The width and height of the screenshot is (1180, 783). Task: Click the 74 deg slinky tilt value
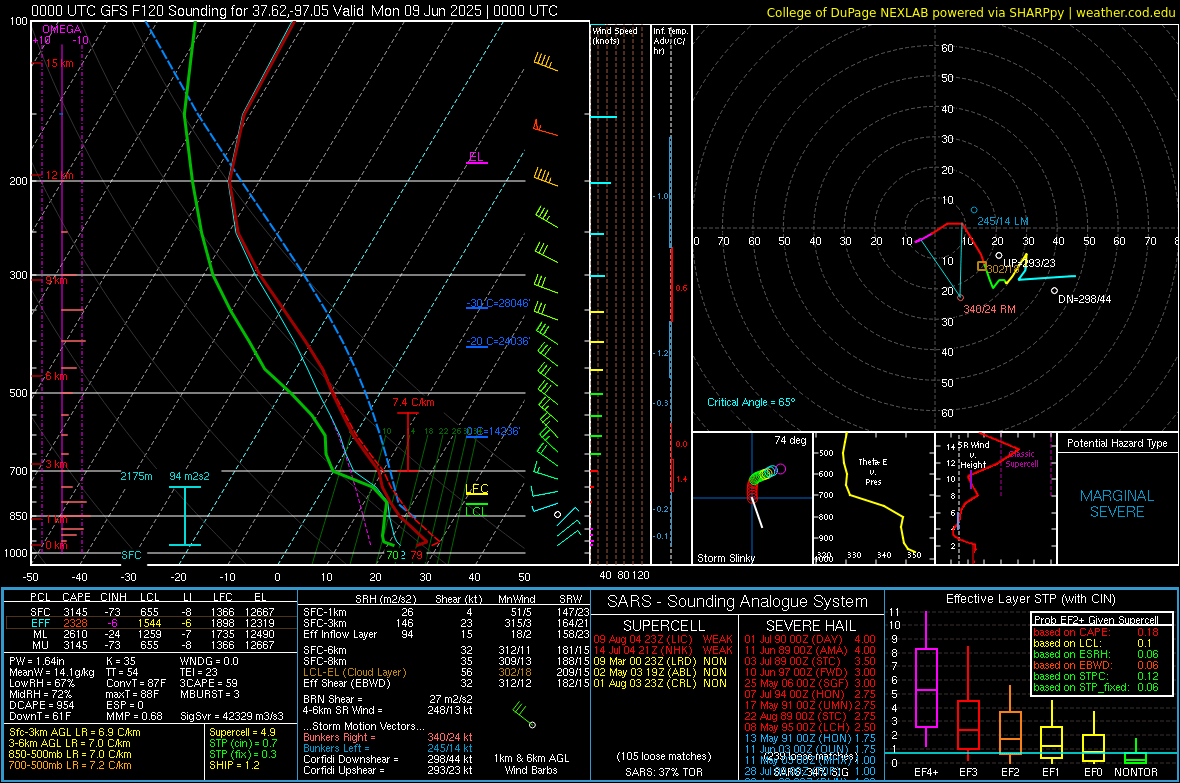tap(790, 440)
